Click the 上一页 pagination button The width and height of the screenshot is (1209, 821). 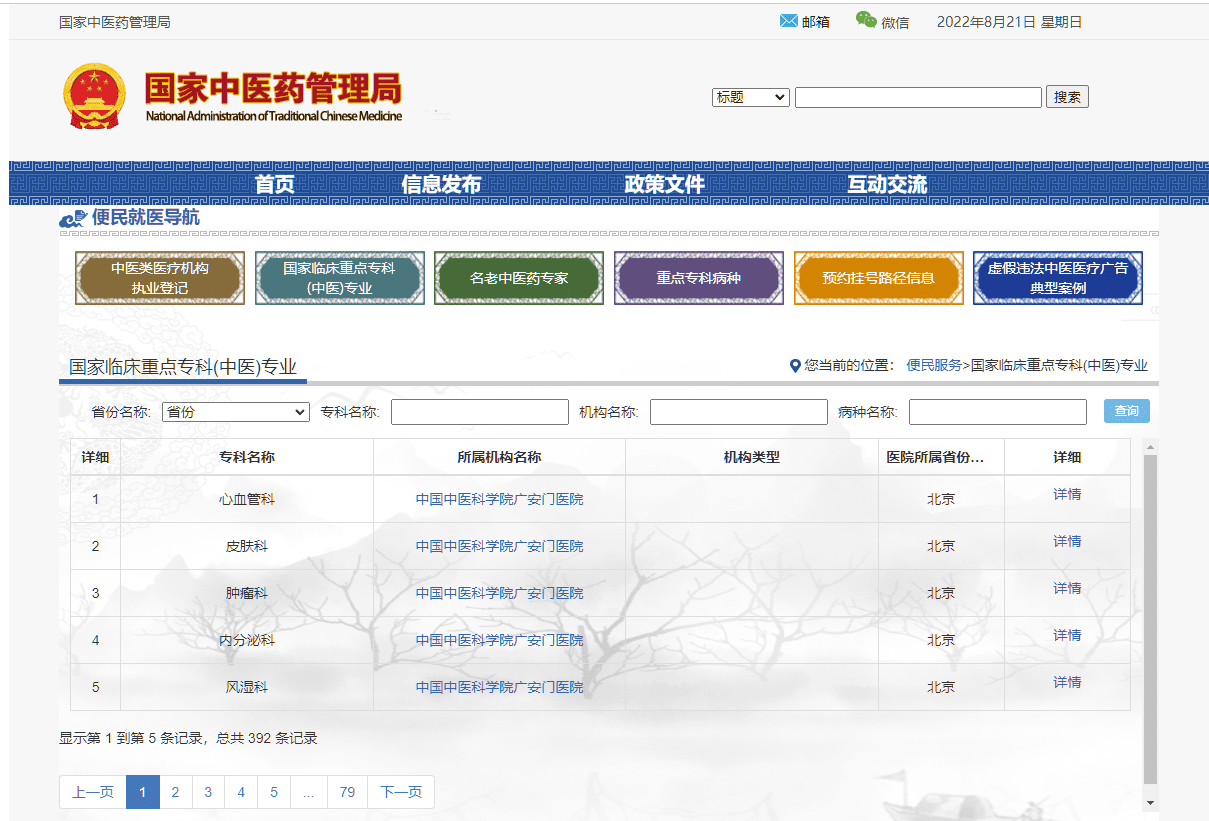pos(93,792)
